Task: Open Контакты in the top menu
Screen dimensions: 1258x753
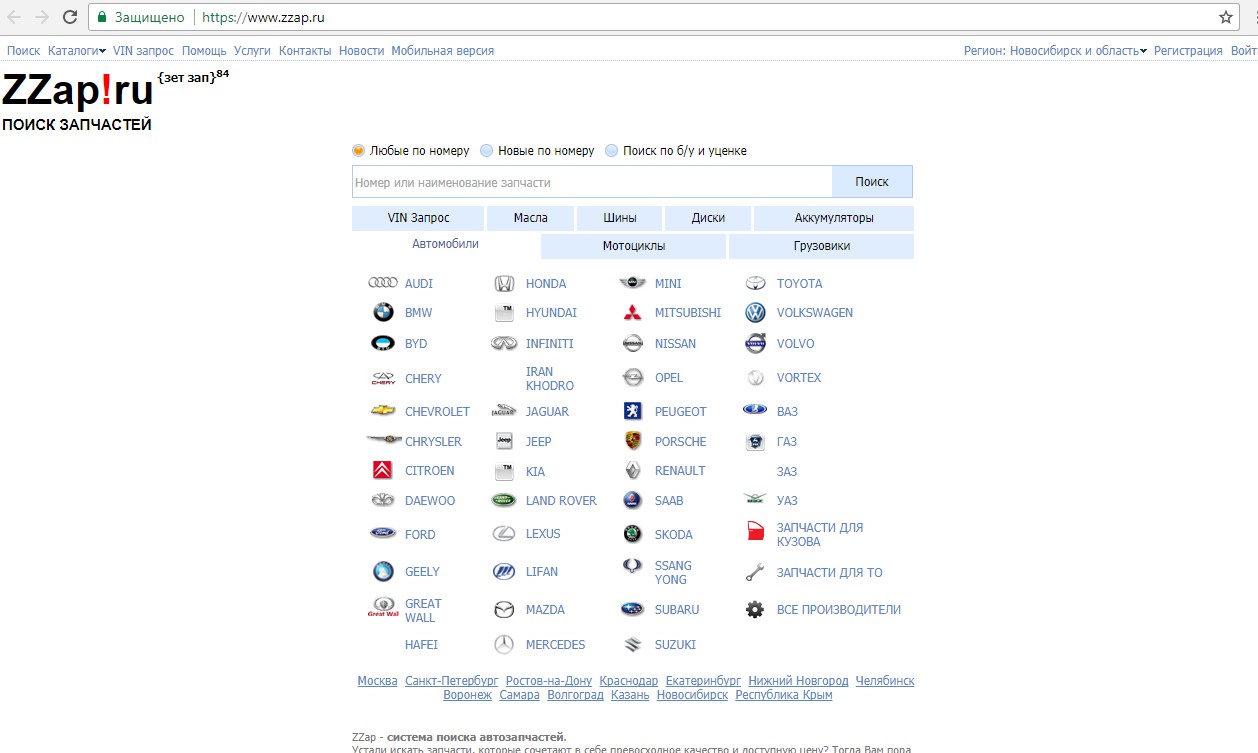Action: tap(305, 50)
